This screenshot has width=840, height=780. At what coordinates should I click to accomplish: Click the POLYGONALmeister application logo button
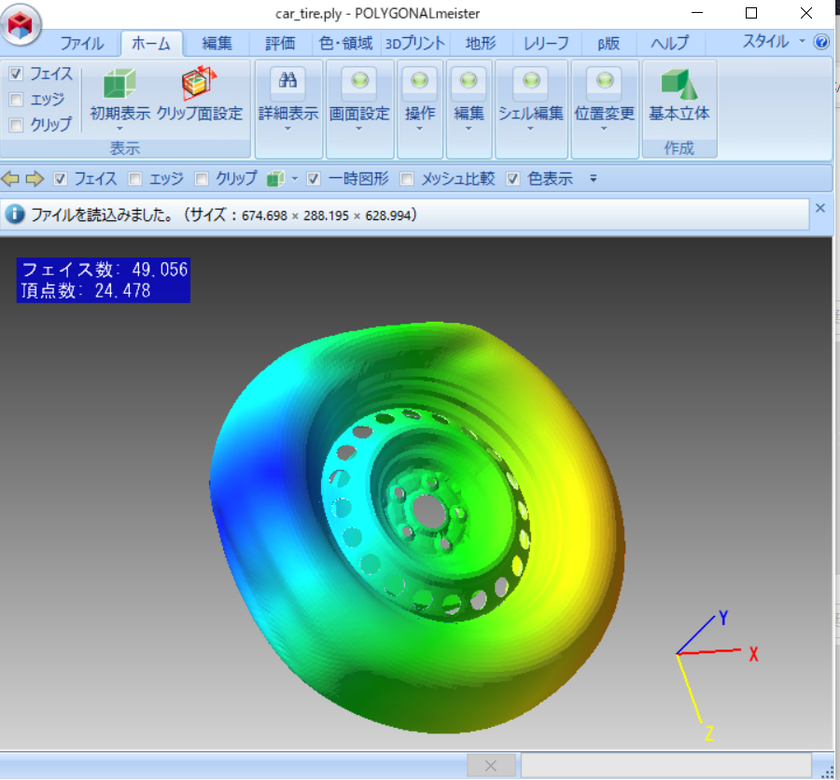point(22,24)
